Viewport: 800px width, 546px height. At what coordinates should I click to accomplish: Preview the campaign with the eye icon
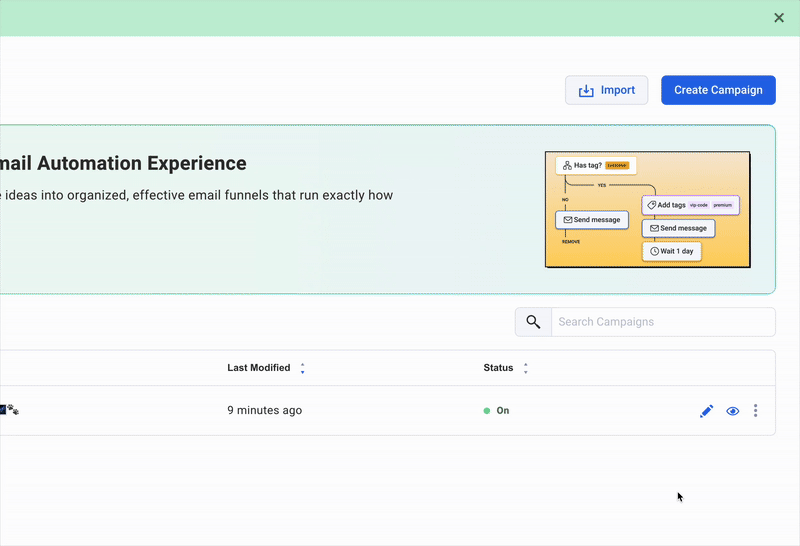pyautogui.click(x=733, y=411)
